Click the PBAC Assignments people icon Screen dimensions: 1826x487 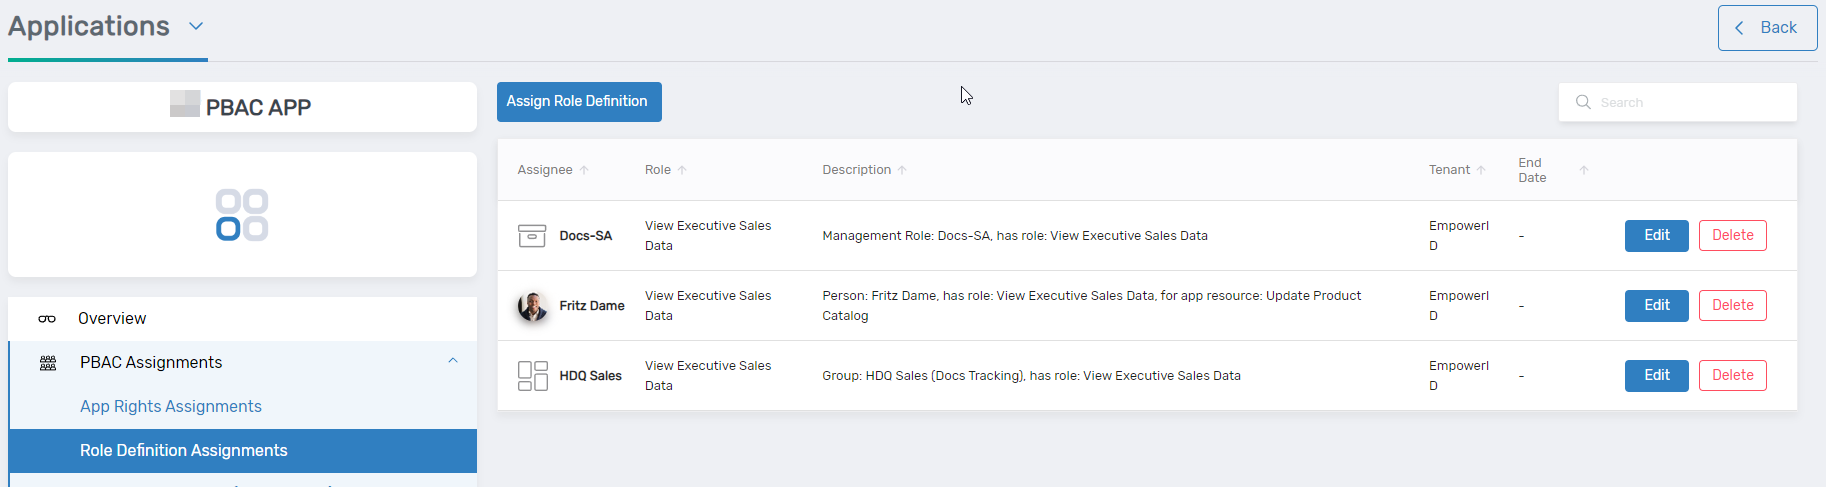coord(48,363)
